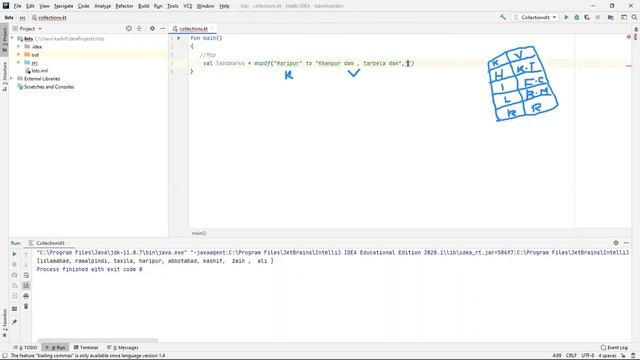
Task: Click the red error indicator at editor top-right
Action: coord(629,37)
